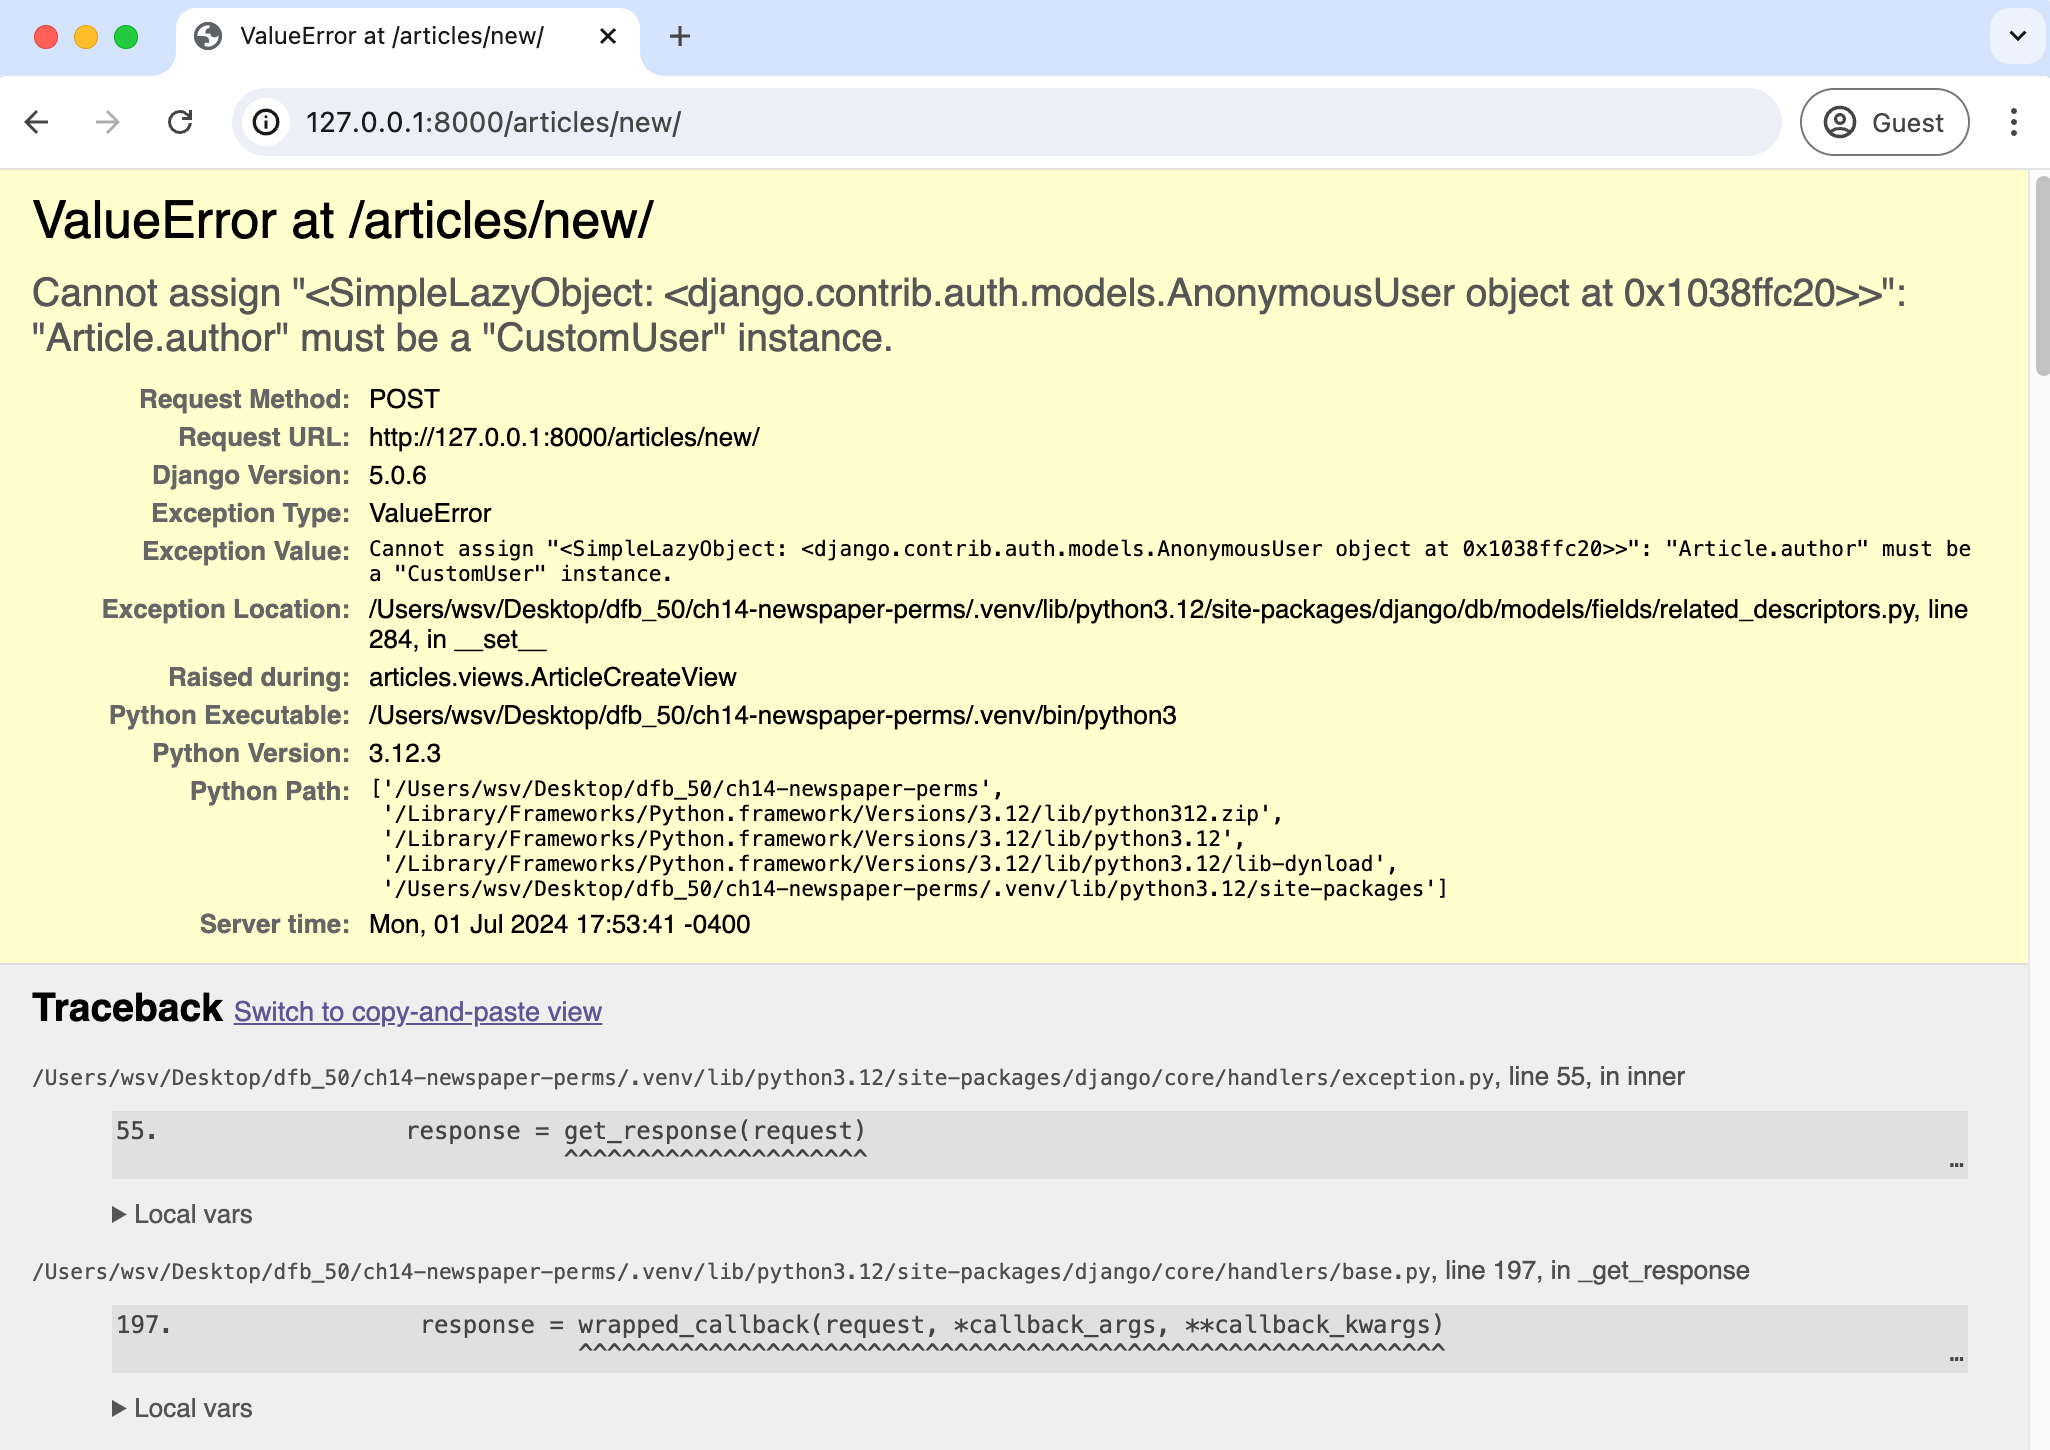Click Python Version value 3.12.3
The height and width of the screenshot is (1450, 2050).
(x=405, y=753)
